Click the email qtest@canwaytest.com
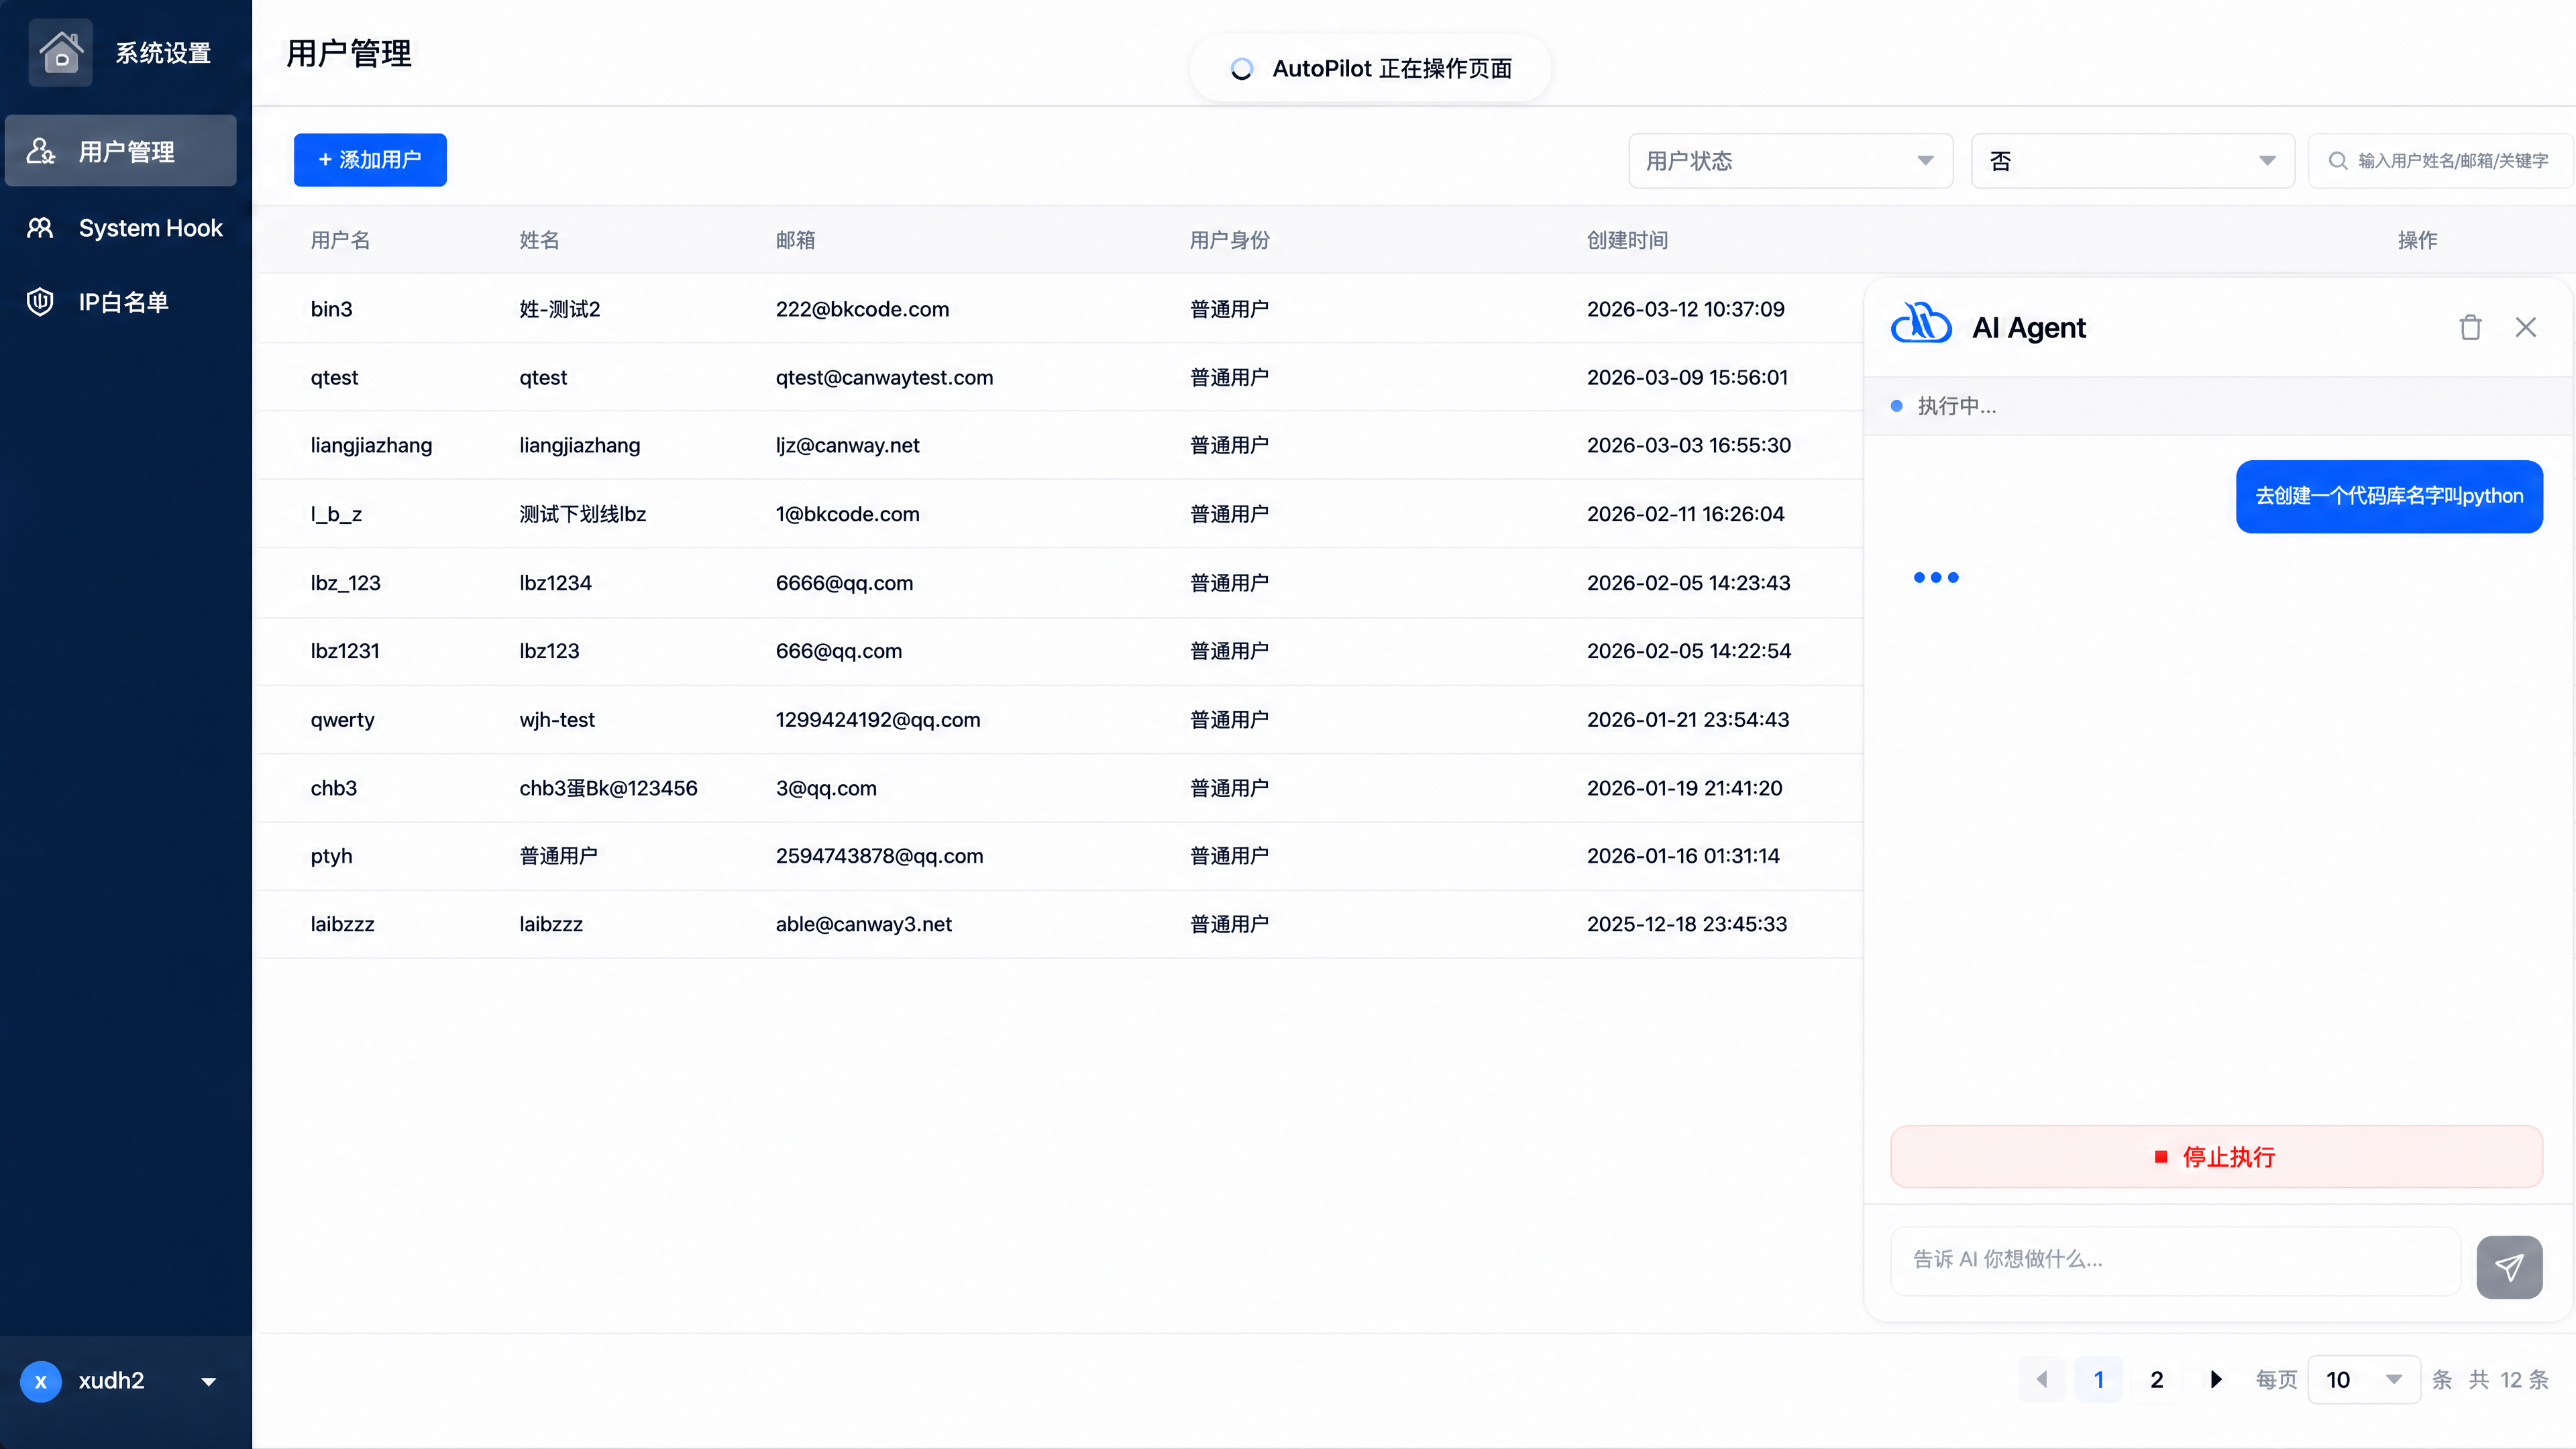Image resolution: width=2576 pixels, height=1449 pixels. (x=885, y=377)
